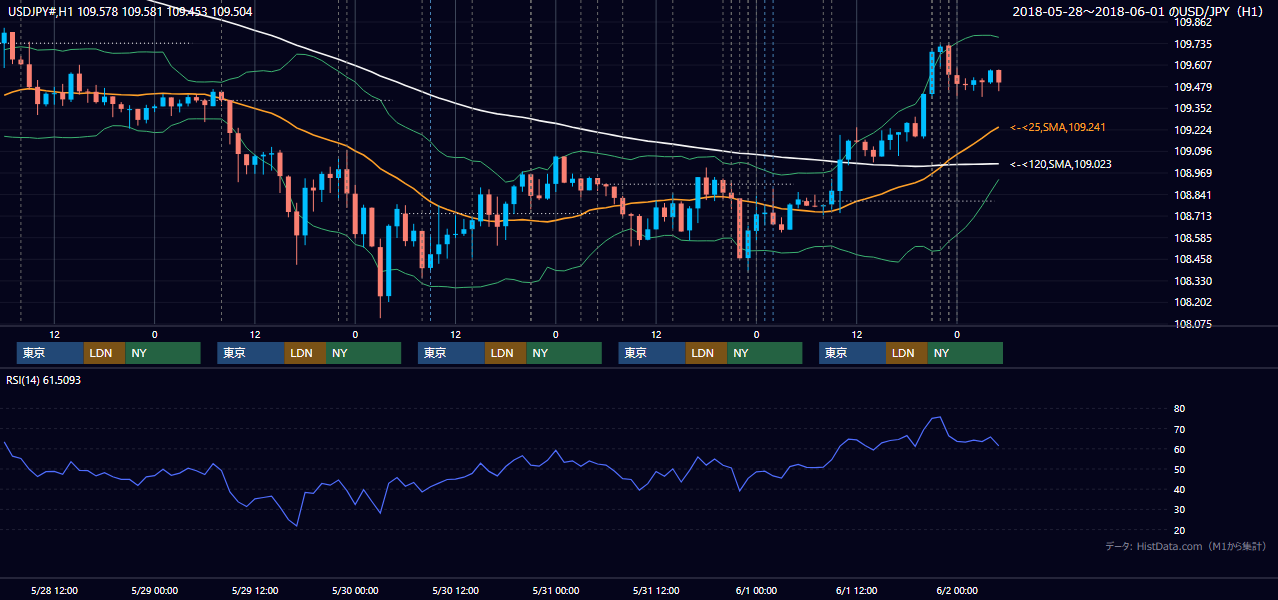The height and width of the screenshot is (600, 1278).
Task: Select the 108.841 price axis label
Action: 1193,195
